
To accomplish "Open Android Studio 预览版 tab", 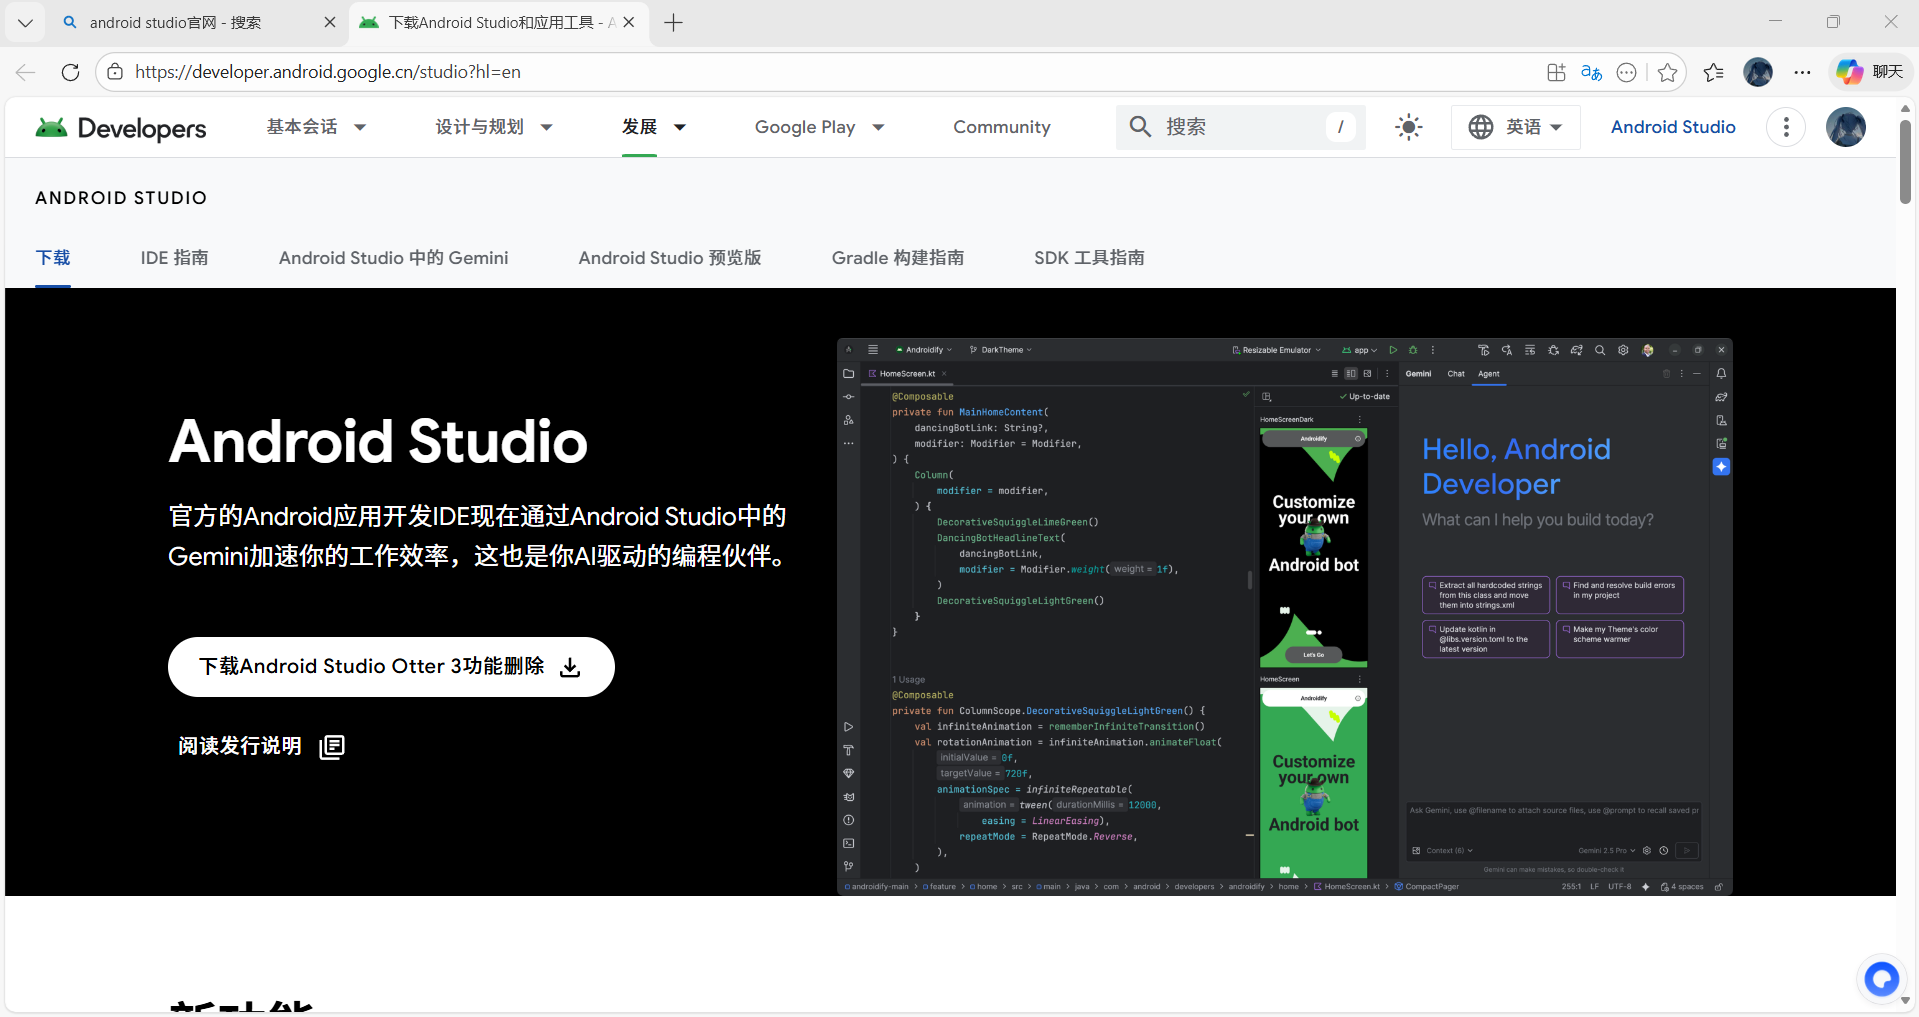I will 670,258.
